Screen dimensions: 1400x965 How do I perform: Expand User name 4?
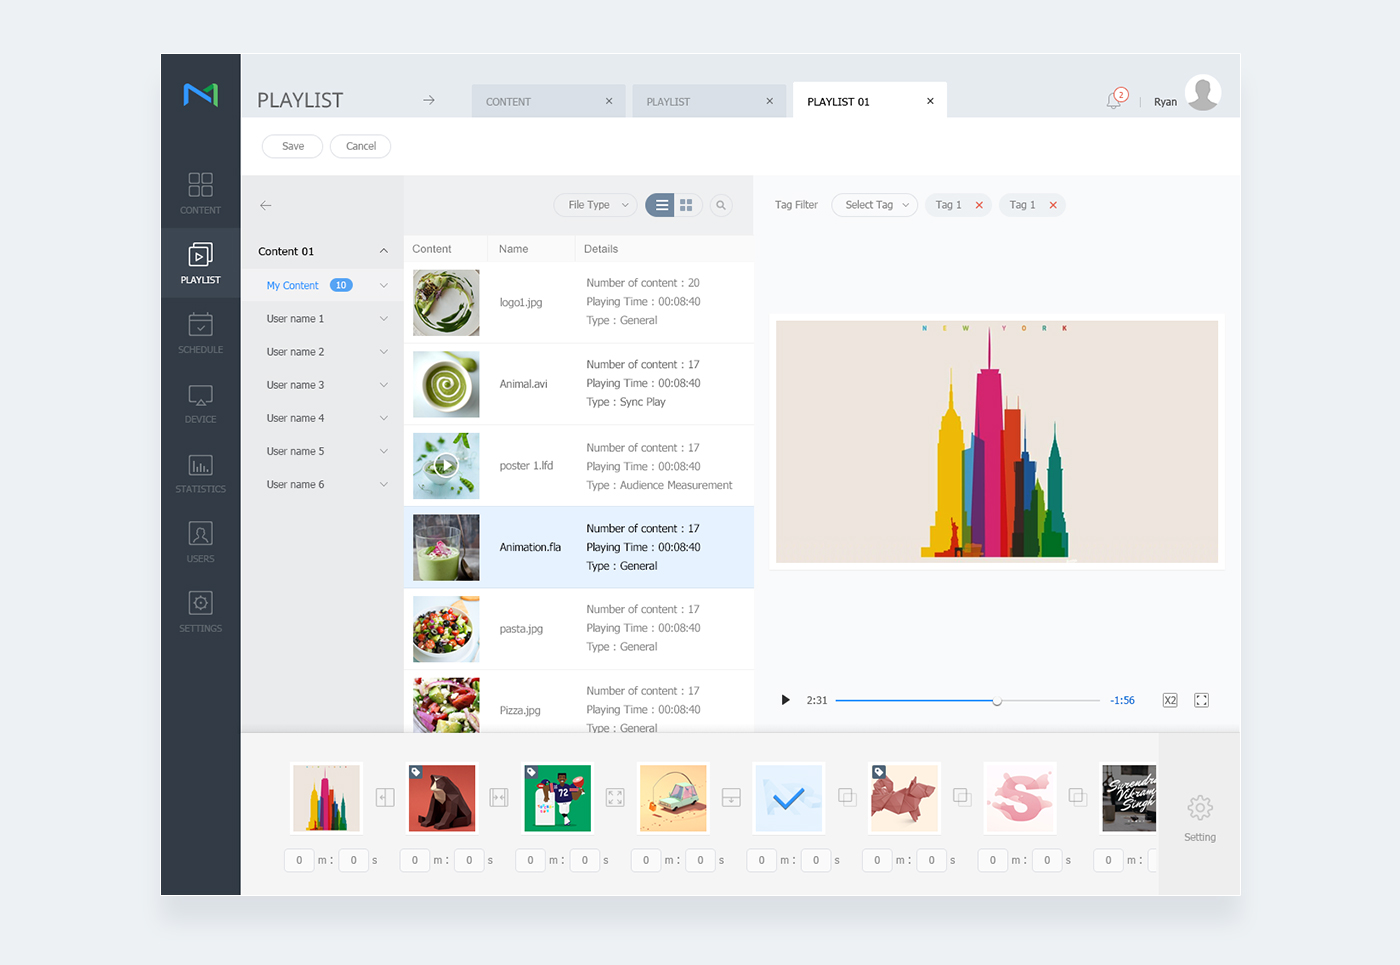click(x=384, y=418)
